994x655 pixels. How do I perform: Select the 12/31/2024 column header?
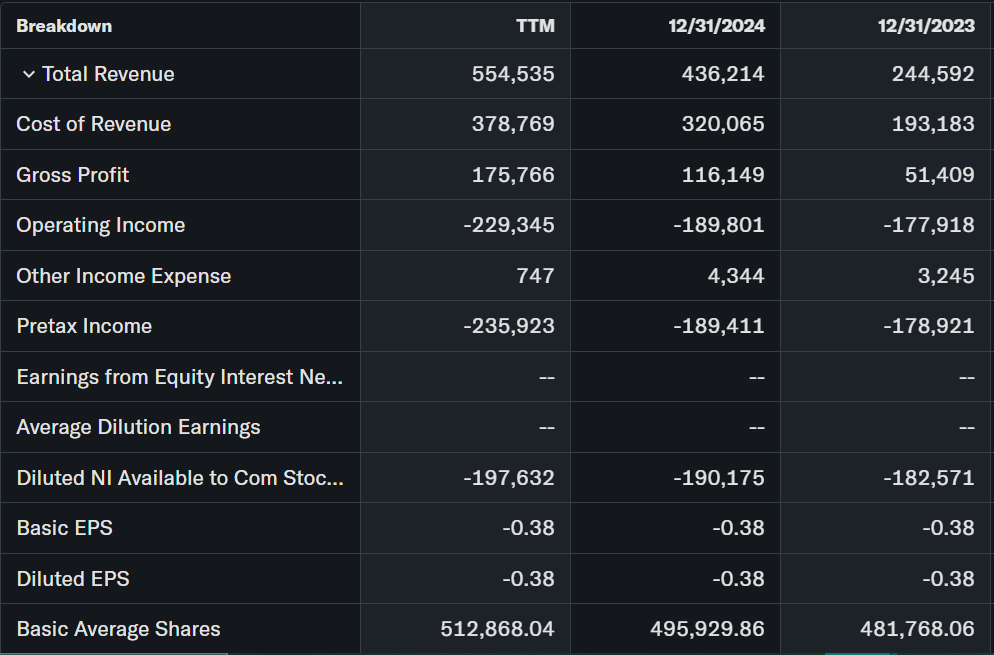point(717,26)
